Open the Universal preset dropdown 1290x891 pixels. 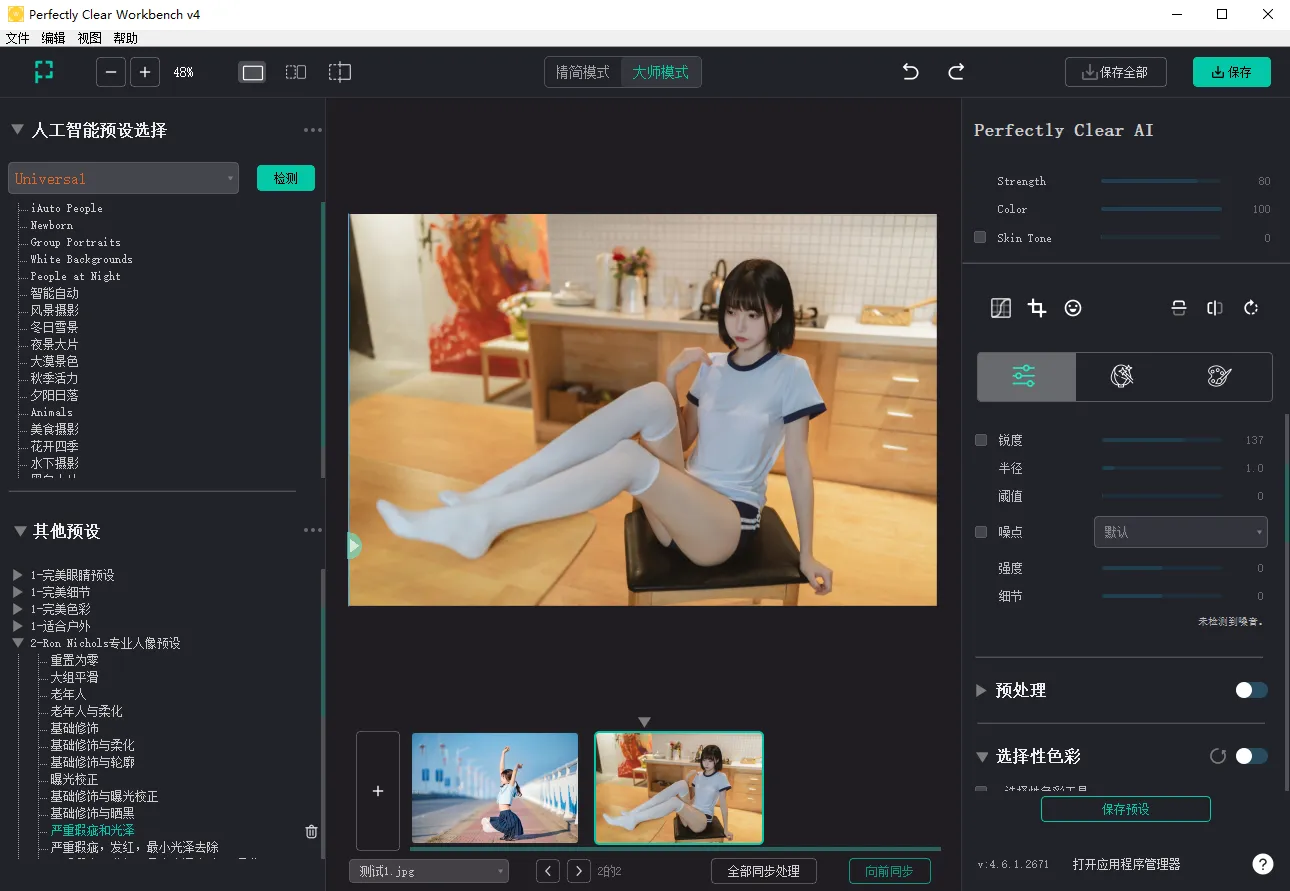[123, 178]
